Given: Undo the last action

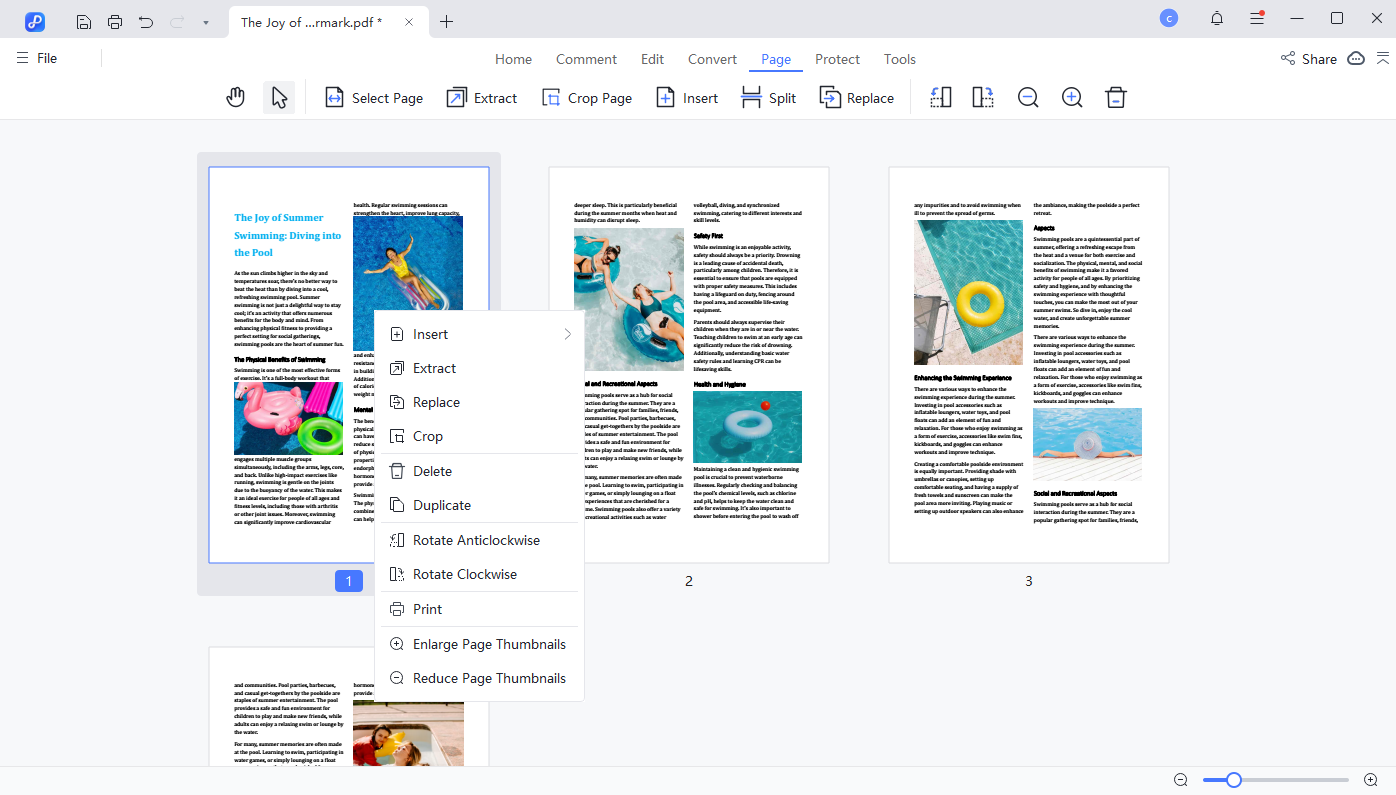Looking at the screenshot, I should click(x=146, y=20).
